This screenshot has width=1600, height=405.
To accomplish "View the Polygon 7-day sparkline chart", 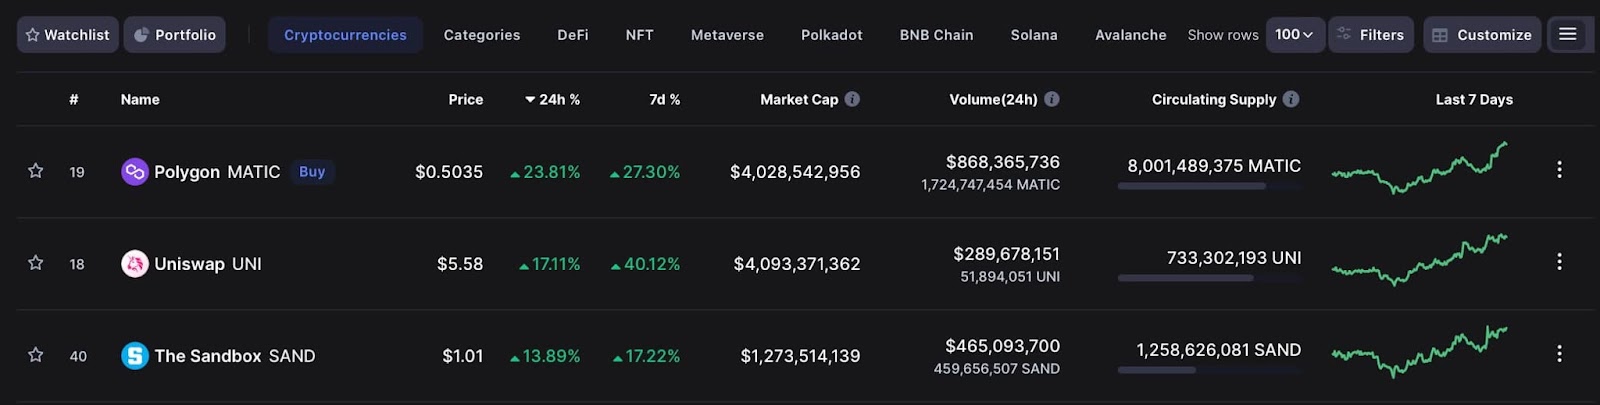I will pyautogui.click(x=1420, y=169).
